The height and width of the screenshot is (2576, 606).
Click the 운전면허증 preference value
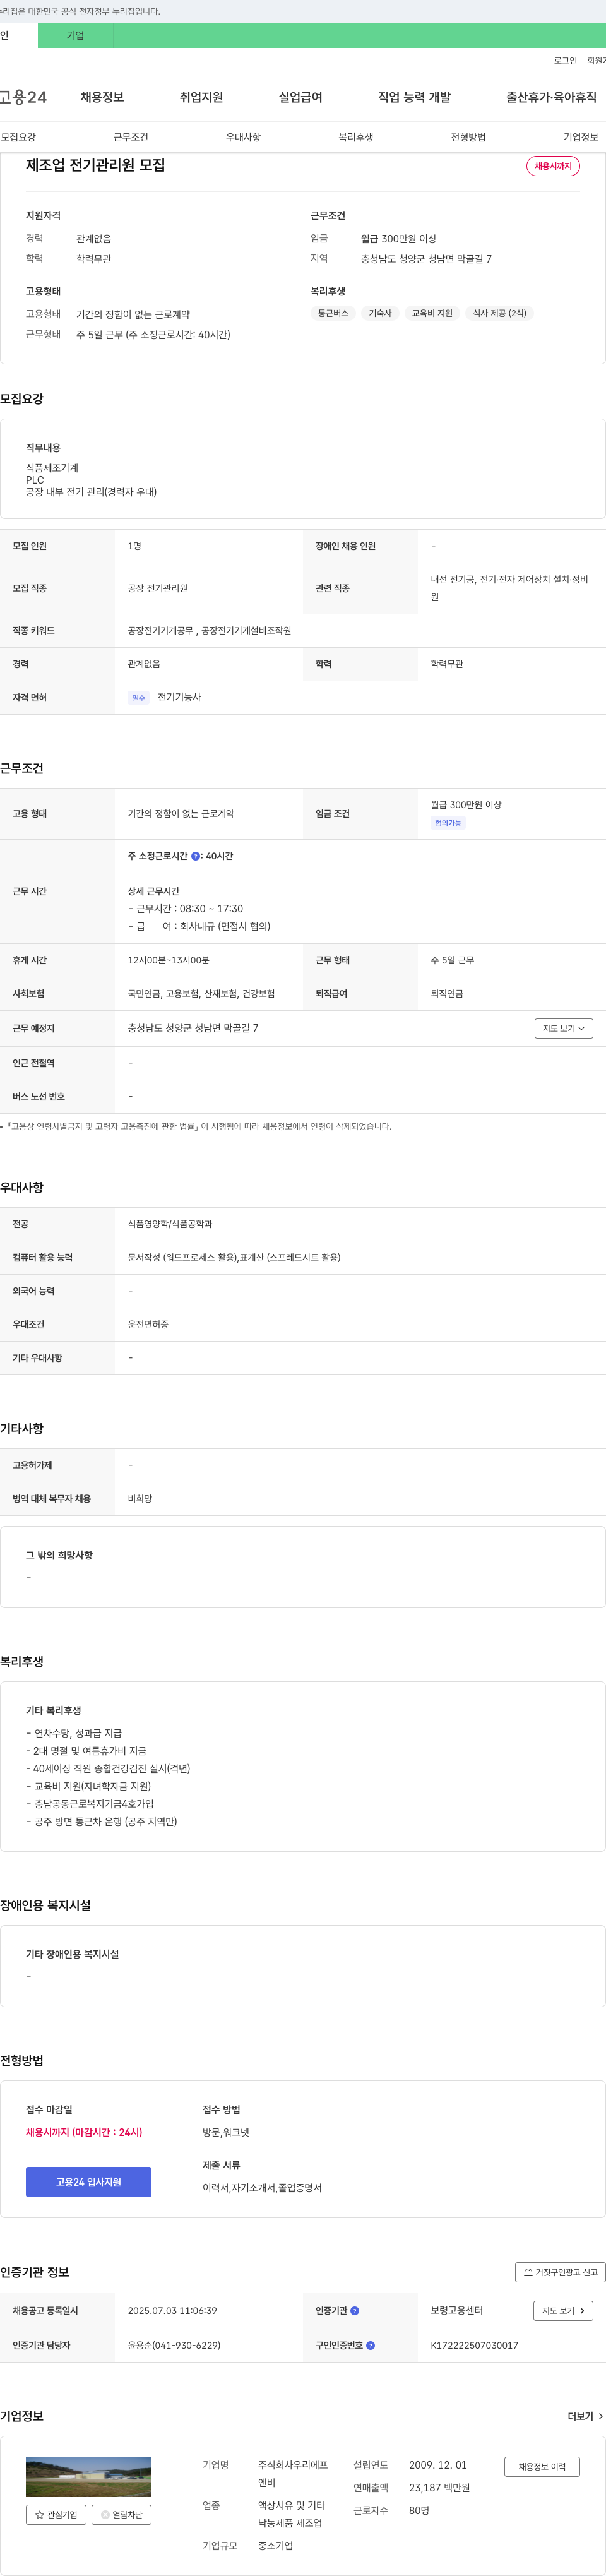tap(148, 1324)
